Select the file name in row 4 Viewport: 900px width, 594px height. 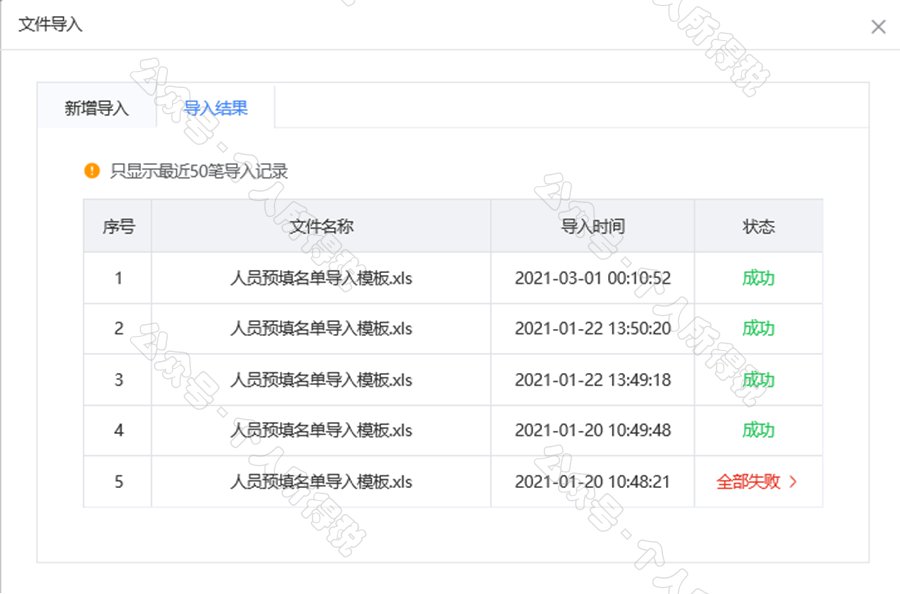321,430
